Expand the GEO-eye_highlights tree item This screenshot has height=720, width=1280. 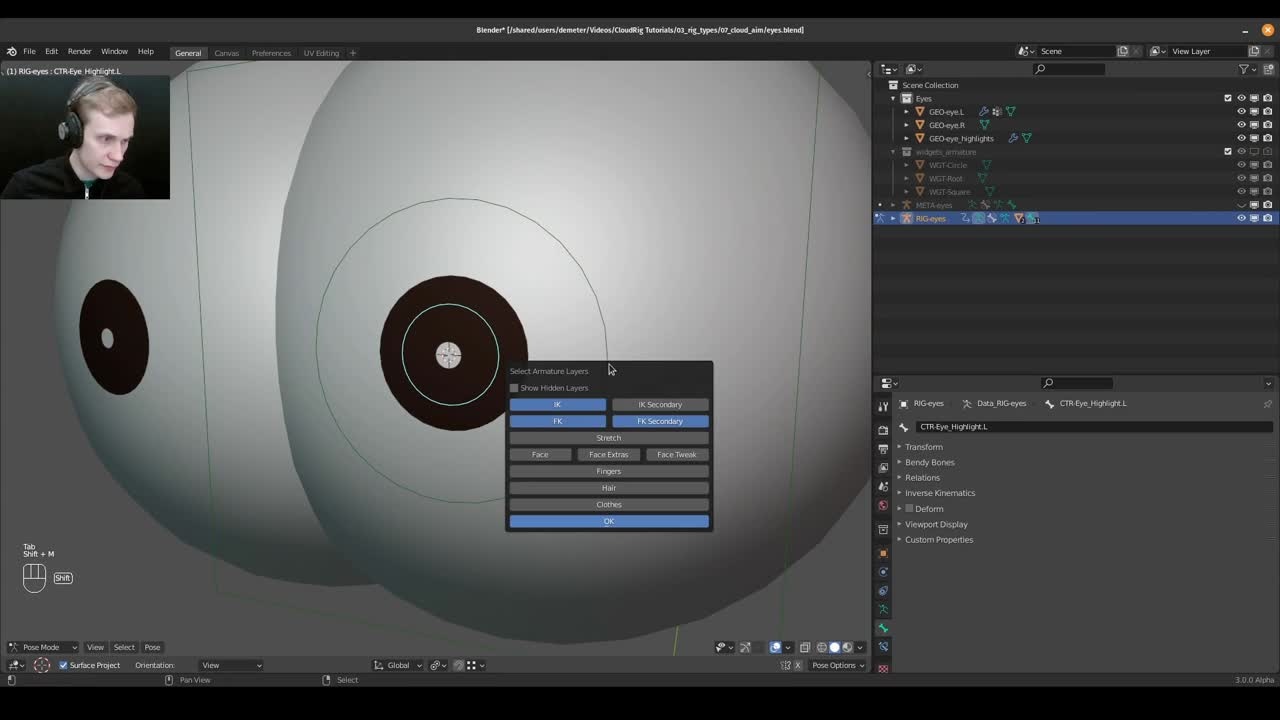tap(907, 138)
